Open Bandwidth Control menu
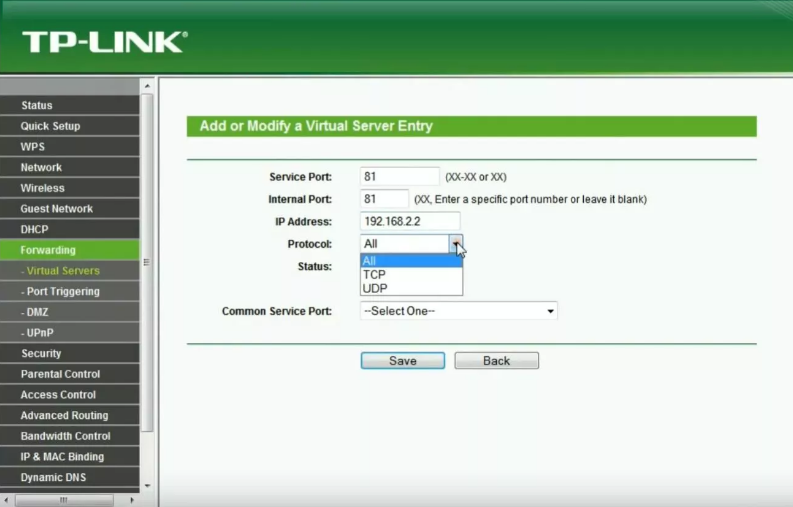This screenshot has height=507, width=793. coord(70,436)
